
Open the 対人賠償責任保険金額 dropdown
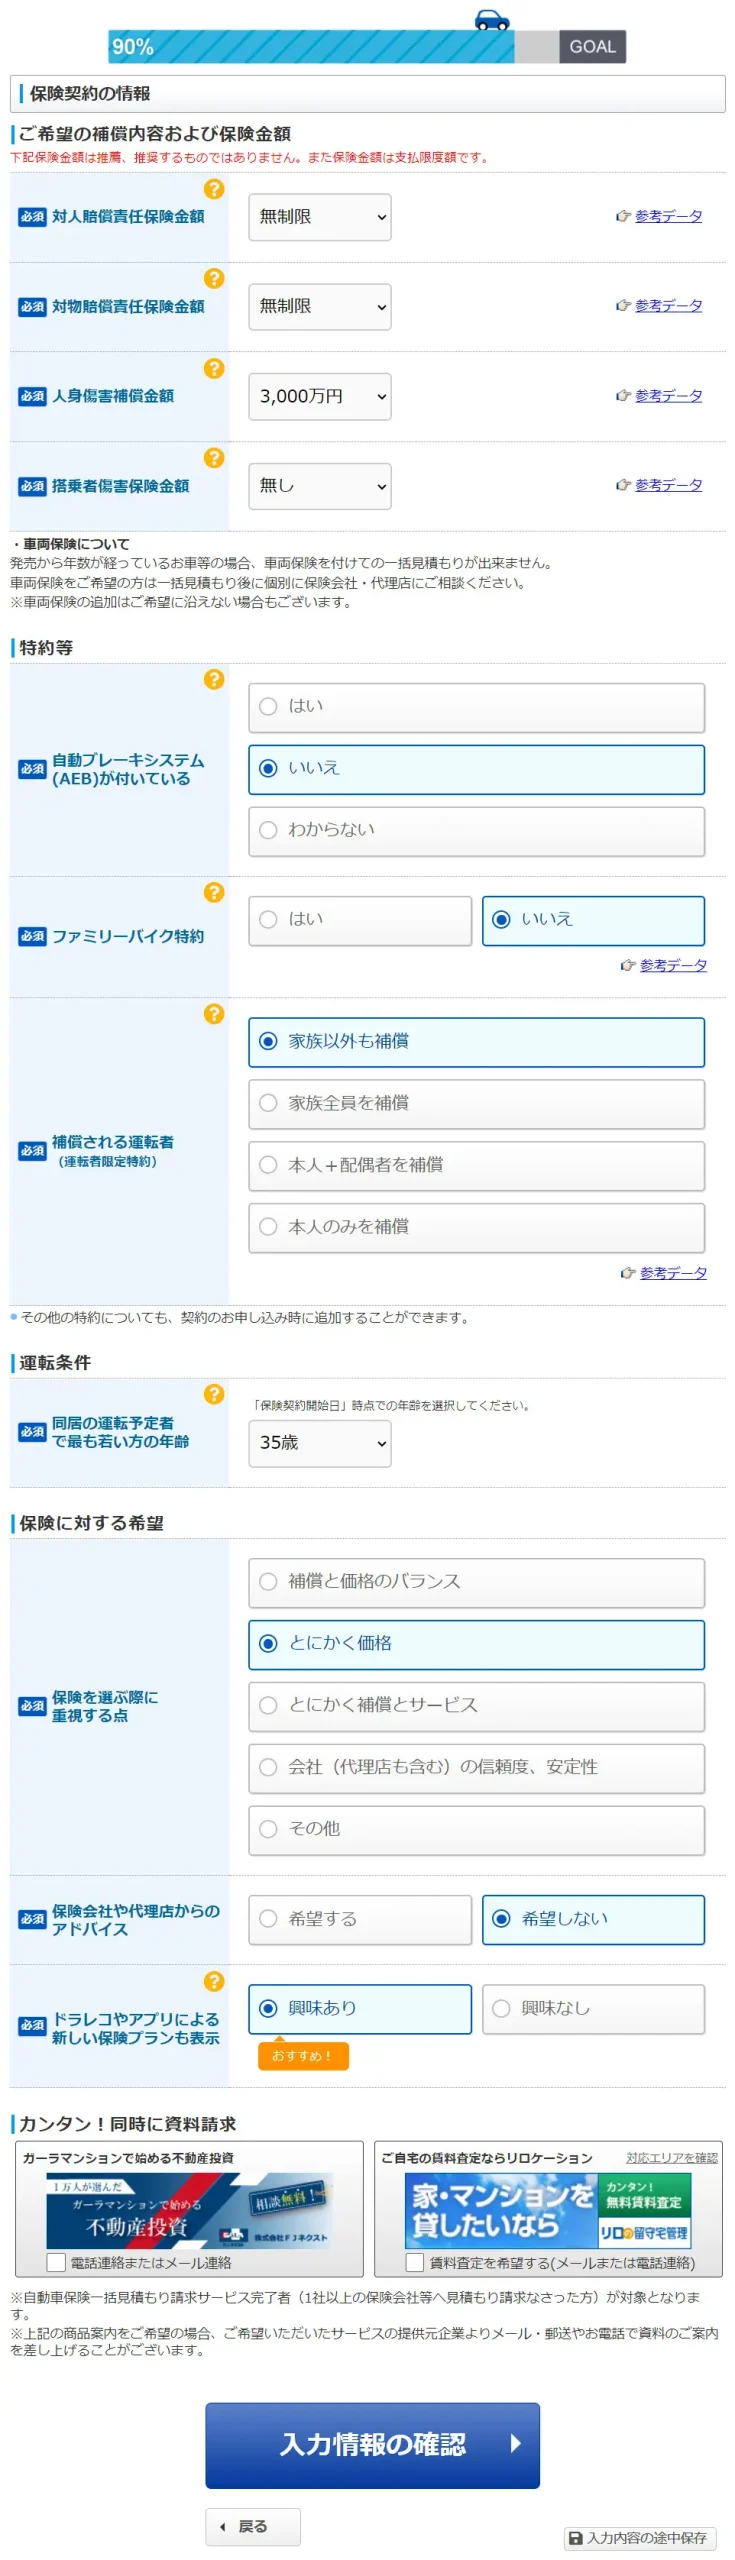pyautogui.click(x=319, y=217)
